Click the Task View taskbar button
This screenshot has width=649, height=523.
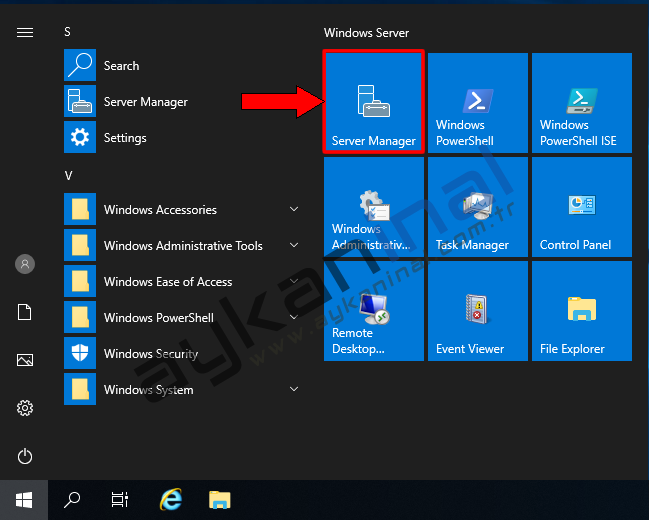(120, 499)
